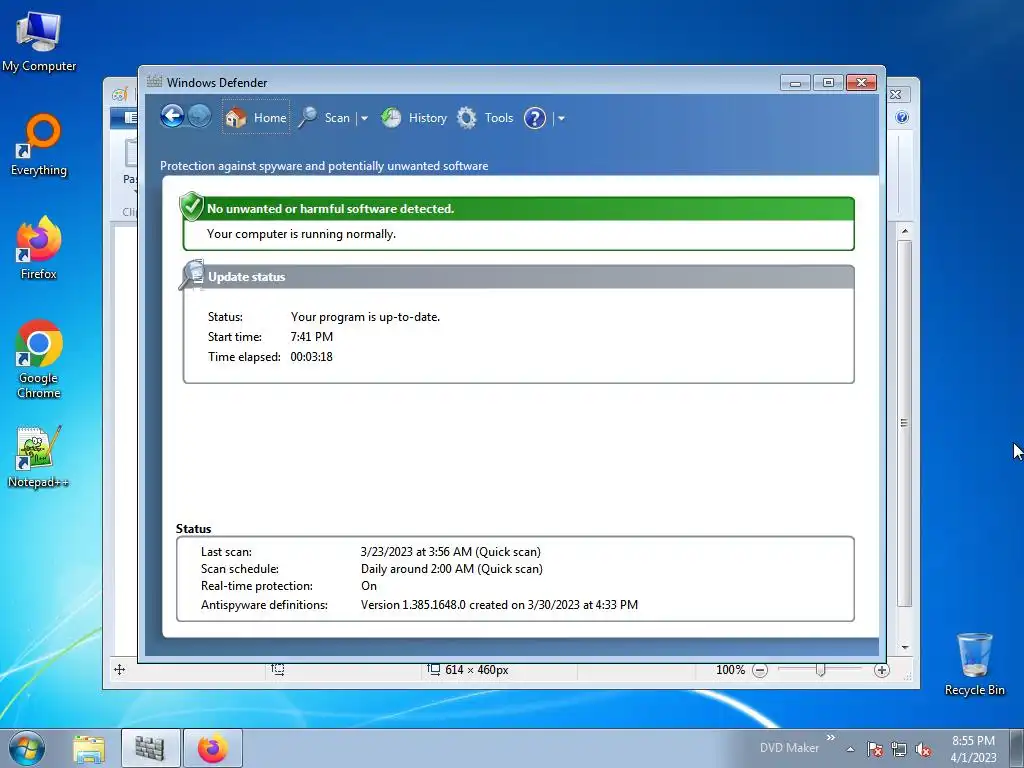Click the blue Help question mark icon
Image resolution: width=1024 pixels, height=768 pixels.
535,118
